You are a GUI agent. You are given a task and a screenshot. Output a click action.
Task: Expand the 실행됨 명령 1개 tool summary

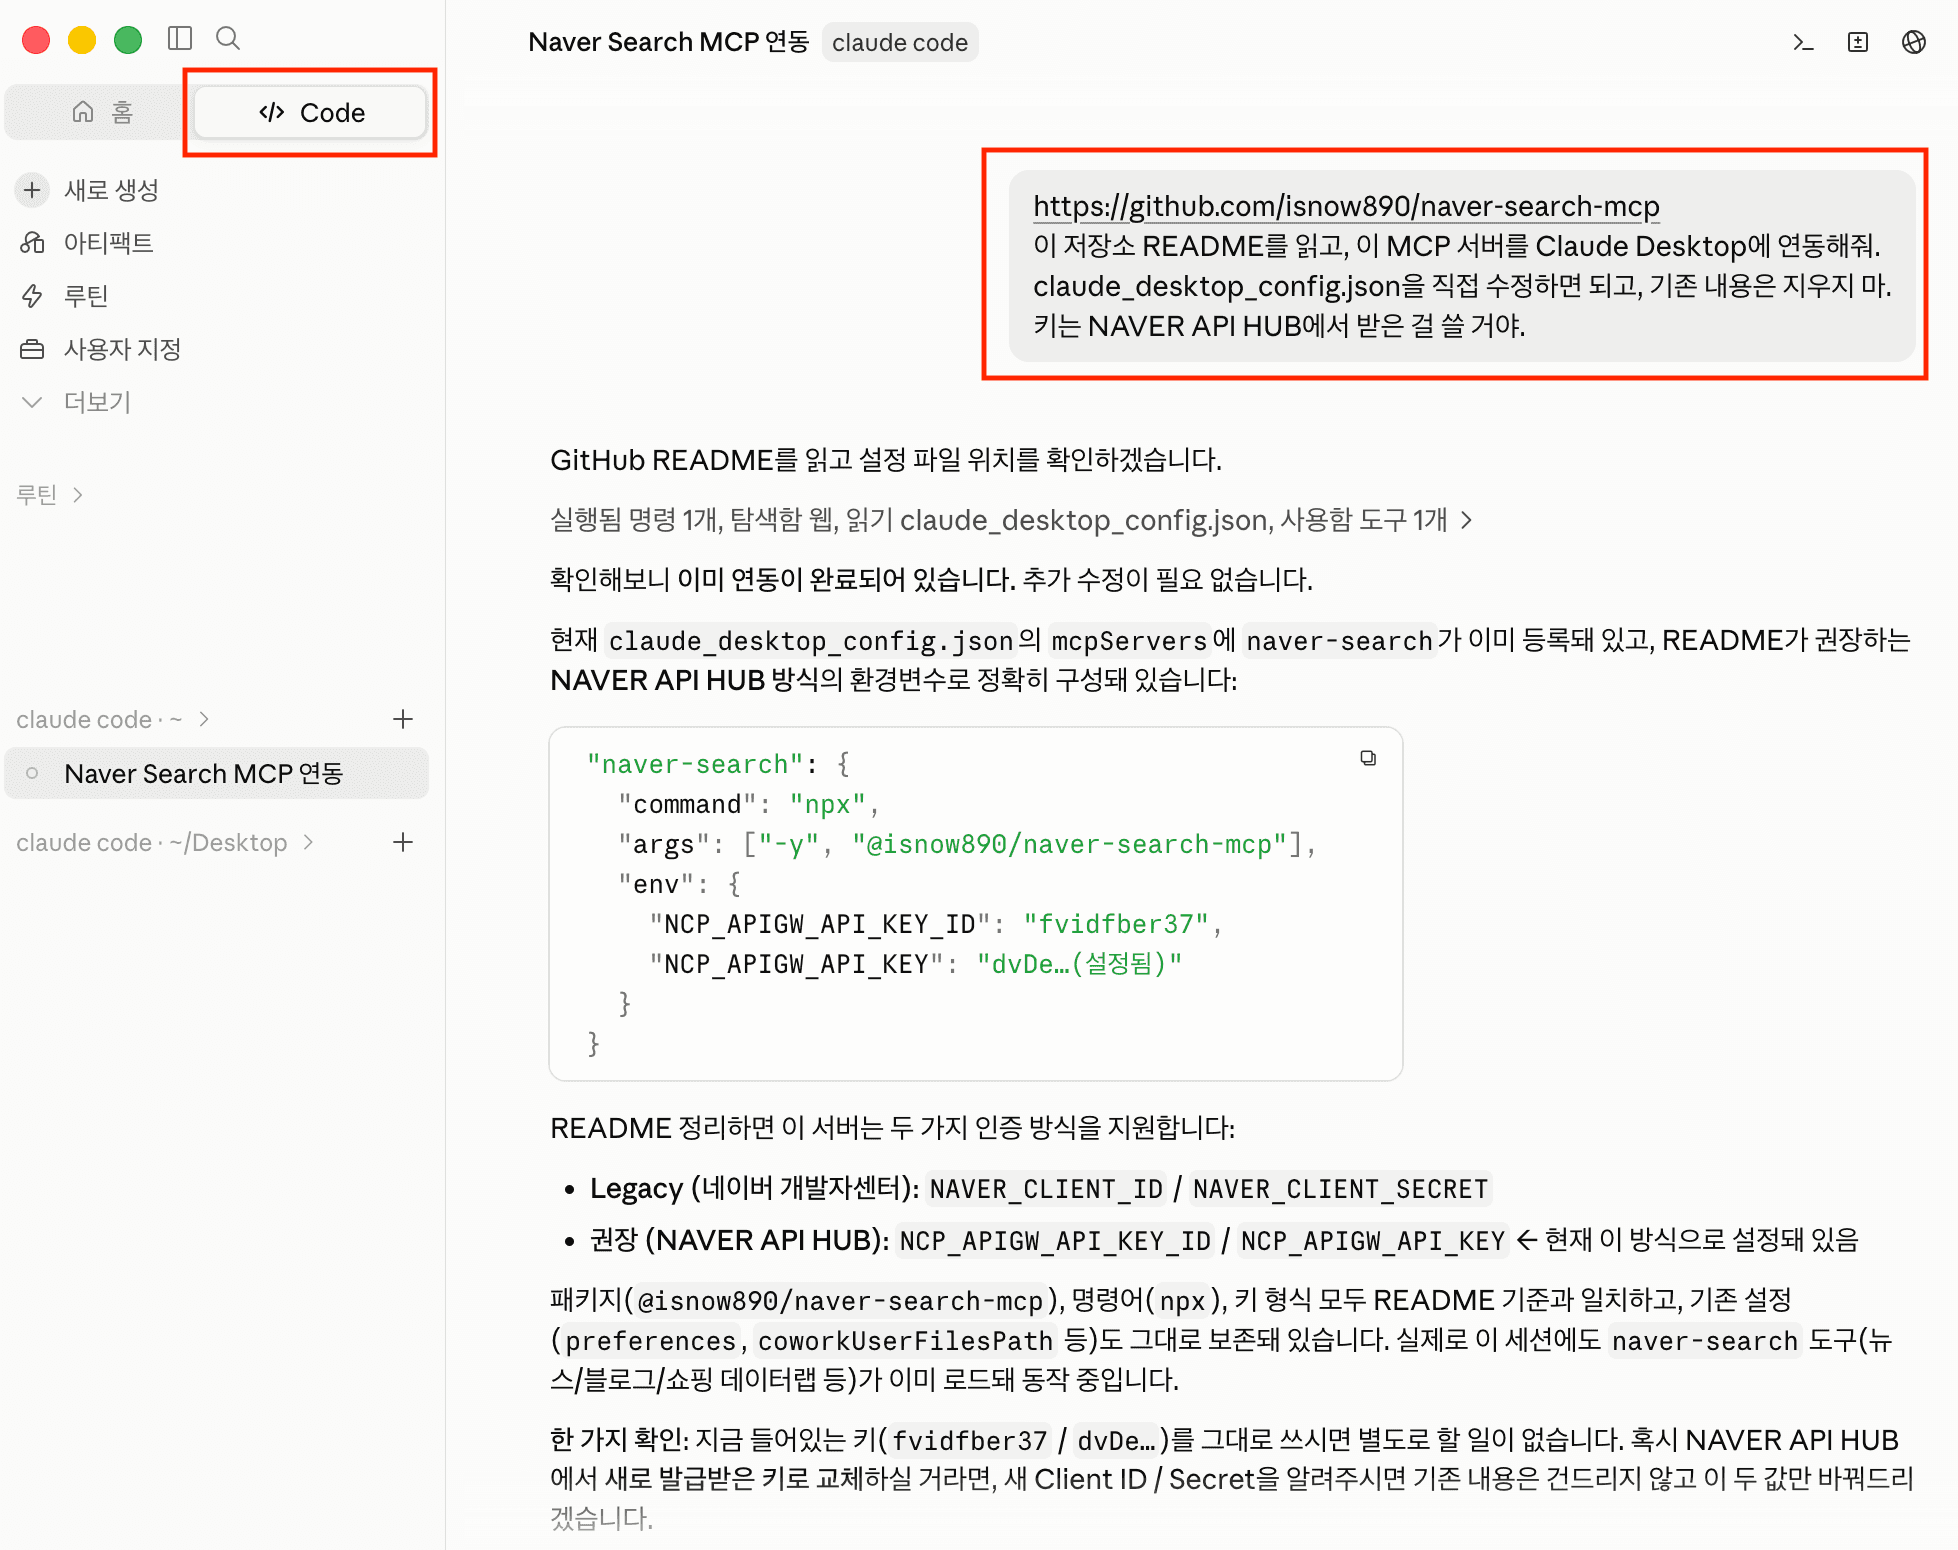[x=1010, y=520]
